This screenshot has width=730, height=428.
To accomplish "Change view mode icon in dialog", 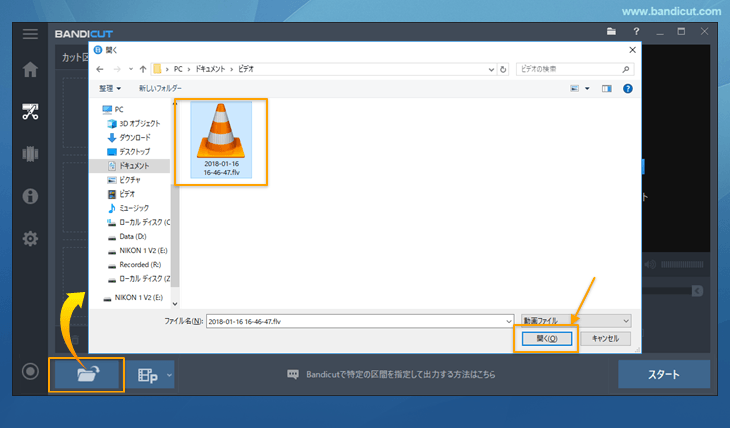I will (575, 88).
